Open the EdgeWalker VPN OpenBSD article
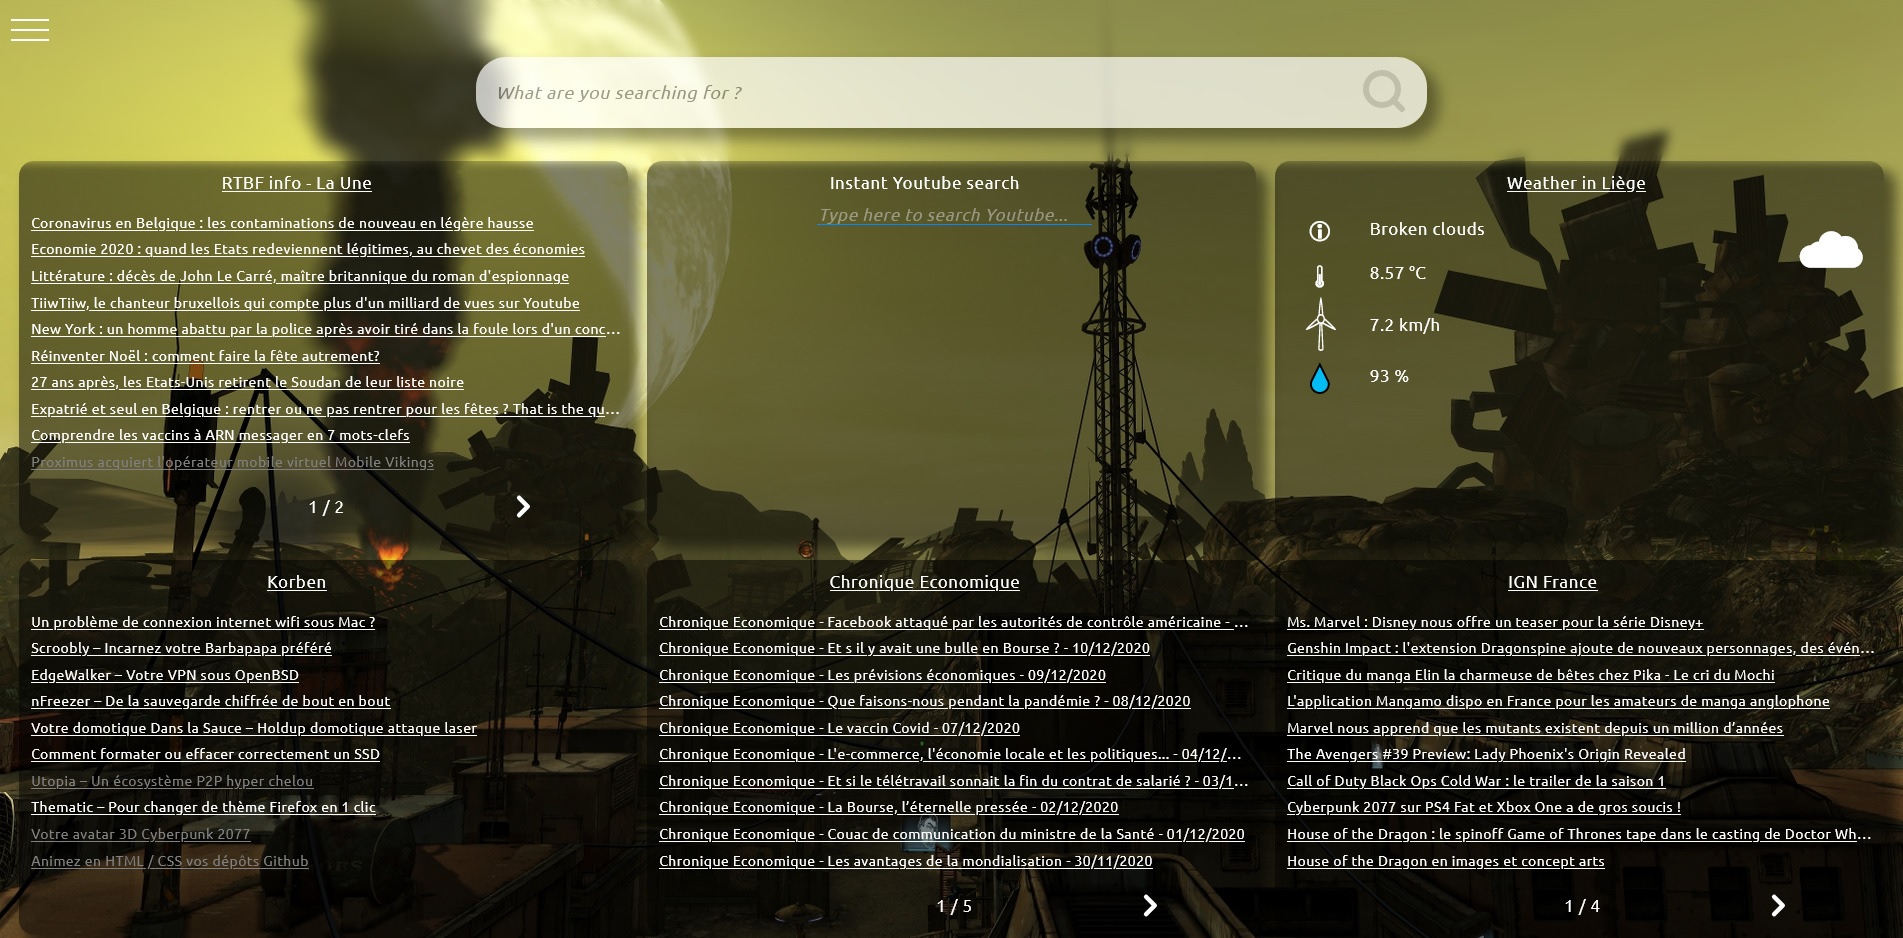 pos(165,675)
